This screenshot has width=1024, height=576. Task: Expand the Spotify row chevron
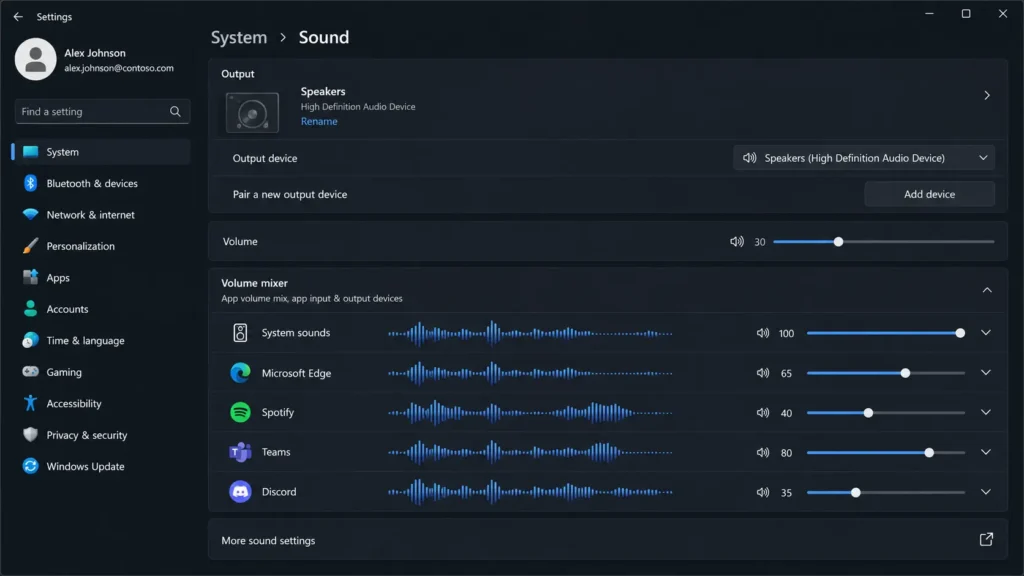coord(985,413)
